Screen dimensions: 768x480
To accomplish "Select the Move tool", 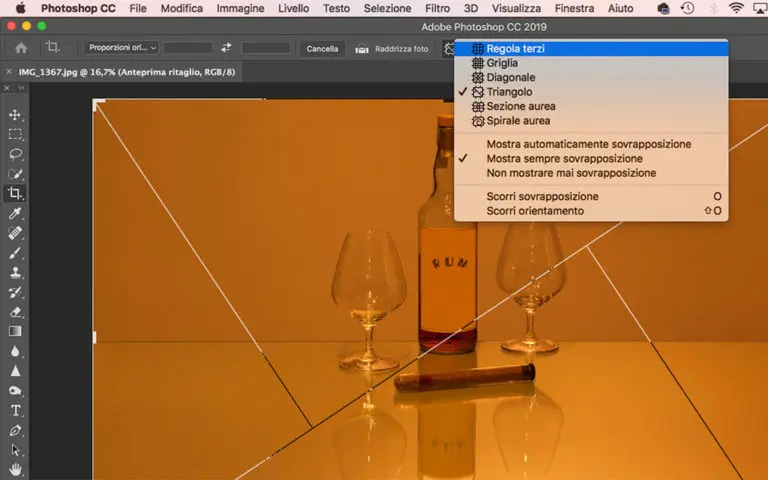I will click(x=16, y=115).
